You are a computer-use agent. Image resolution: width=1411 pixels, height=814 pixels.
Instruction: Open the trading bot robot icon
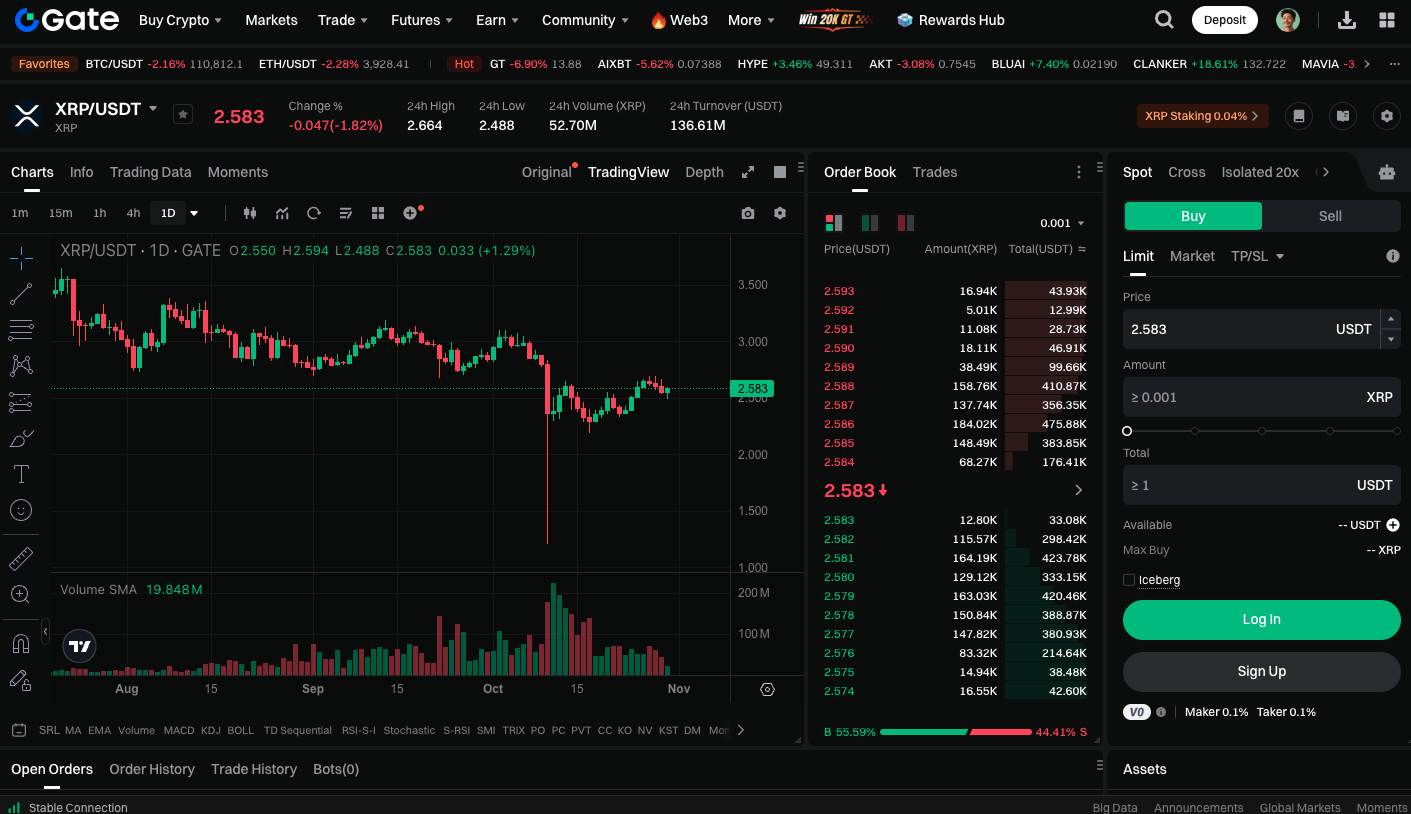1386,172
